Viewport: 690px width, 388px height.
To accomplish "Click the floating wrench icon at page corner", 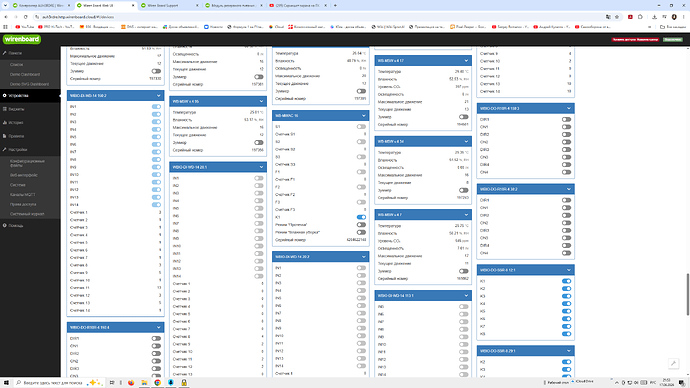I will pyautogui.click(x=673, y=363).
